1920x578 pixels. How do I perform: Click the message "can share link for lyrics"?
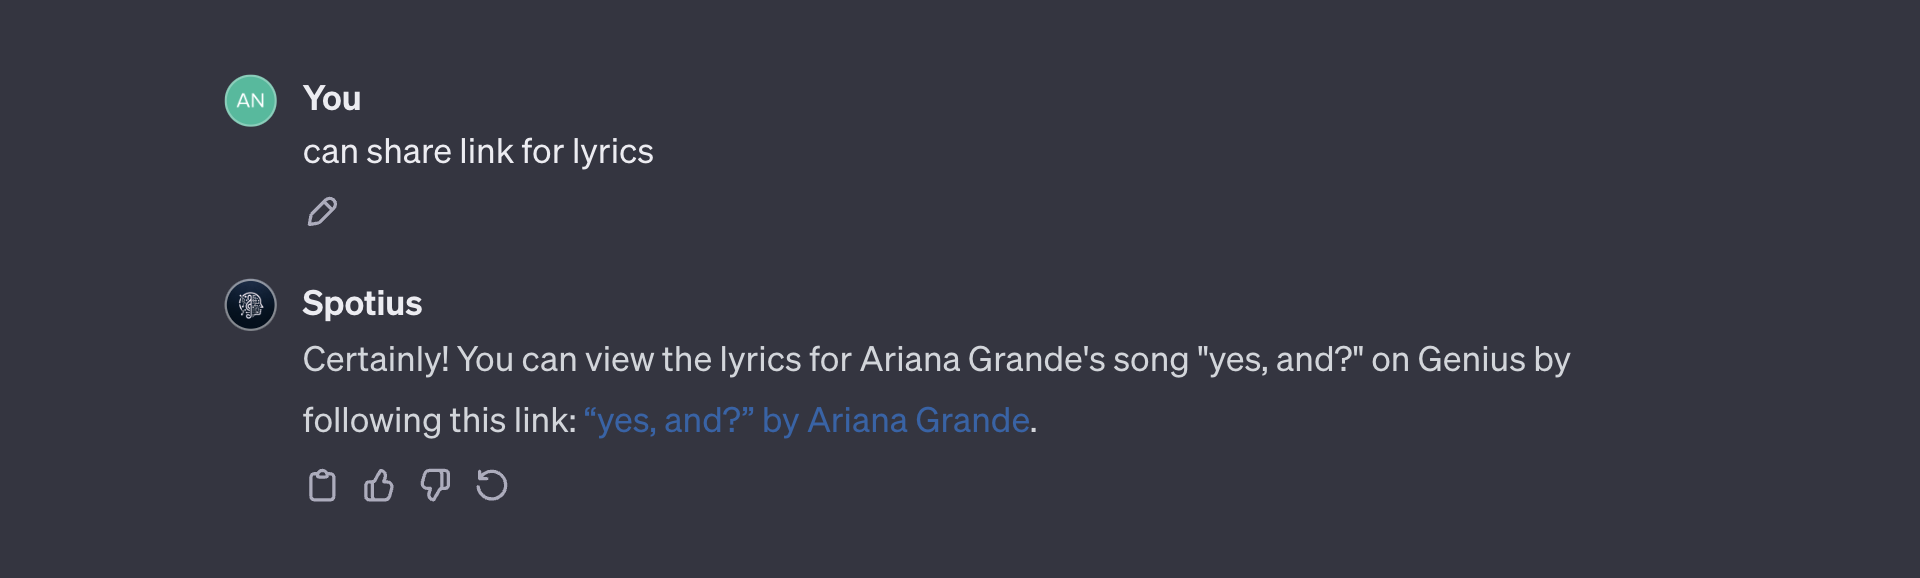point(477,152)
